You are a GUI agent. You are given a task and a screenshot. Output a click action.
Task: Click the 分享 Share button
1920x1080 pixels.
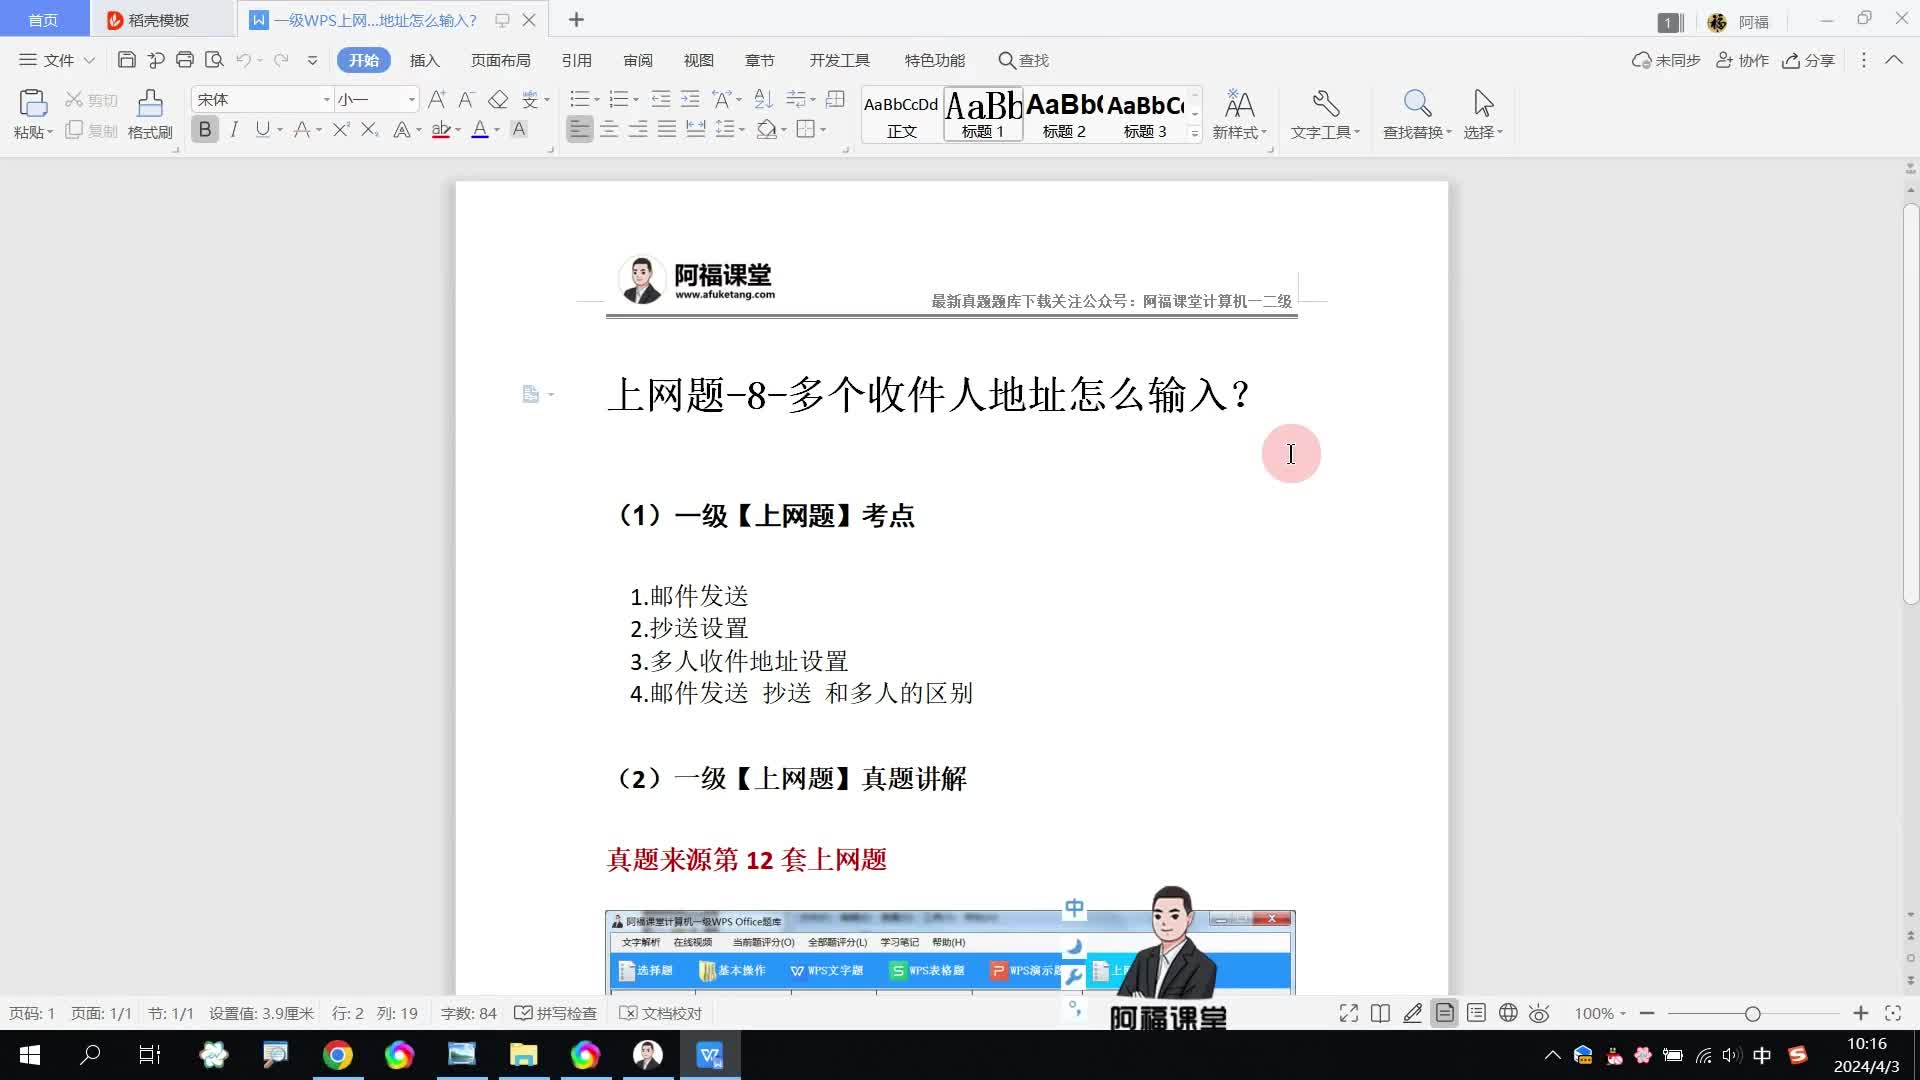click(1809, 60)
